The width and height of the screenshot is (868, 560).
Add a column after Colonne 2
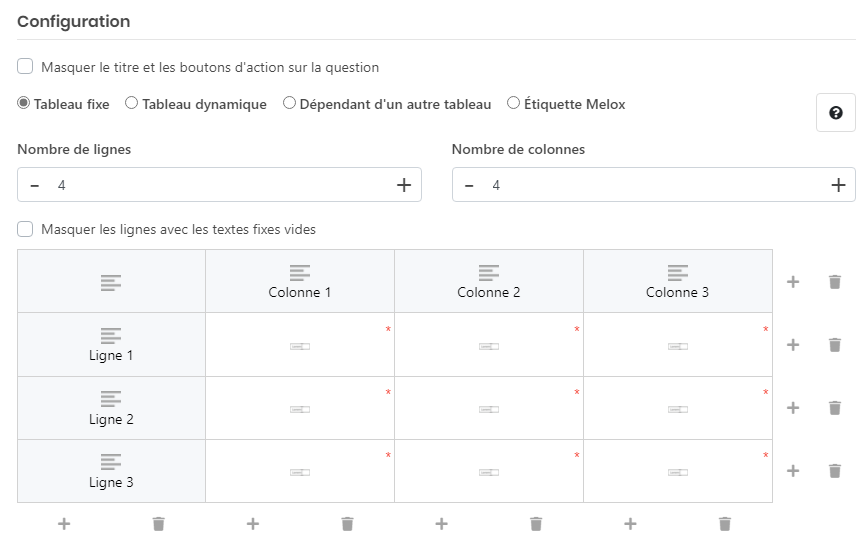(x=441, y=524)
